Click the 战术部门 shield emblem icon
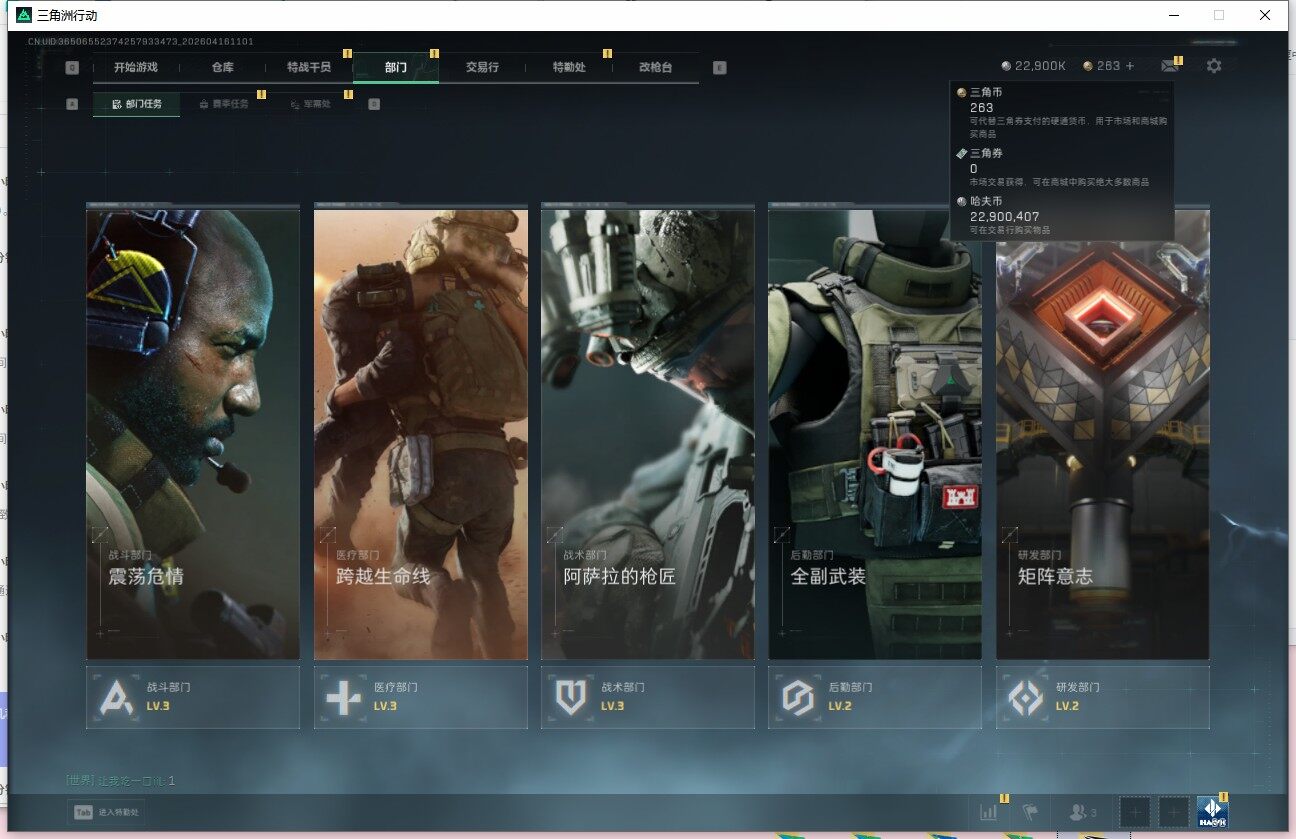Image resolution: width=1296 pixels, height=839 pixels. click(x=570, y=697)
